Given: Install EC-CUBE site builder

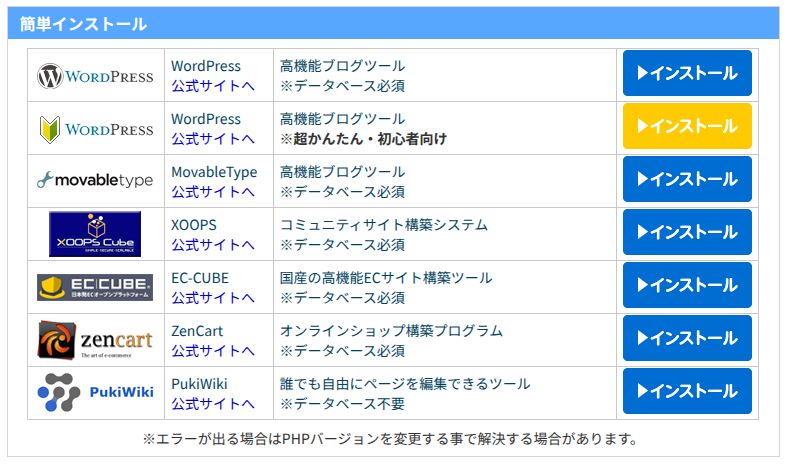Looking at the screenshot, I should pos(687,285).
